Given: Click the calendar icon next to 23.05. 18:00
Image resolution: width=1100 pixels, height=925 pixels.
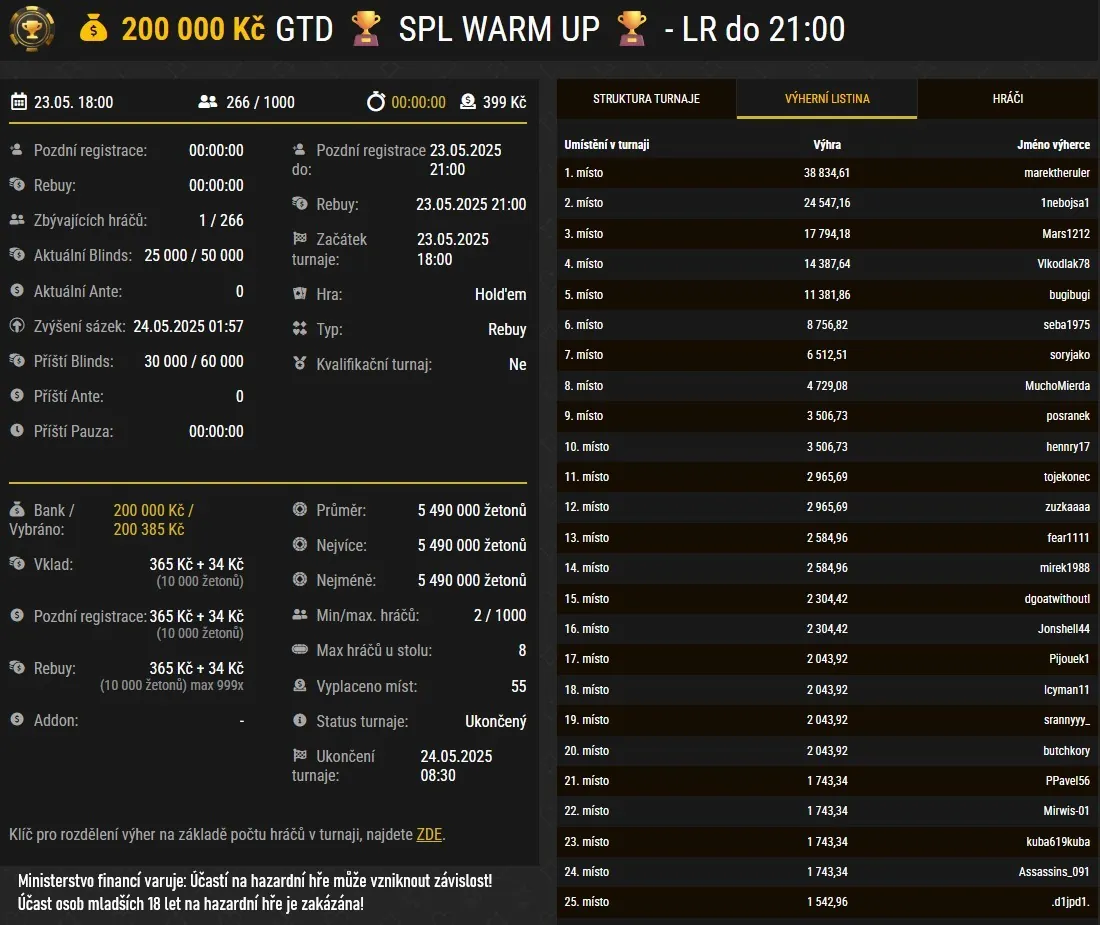Looking at the screenshot, I should [x=18, y=102].
